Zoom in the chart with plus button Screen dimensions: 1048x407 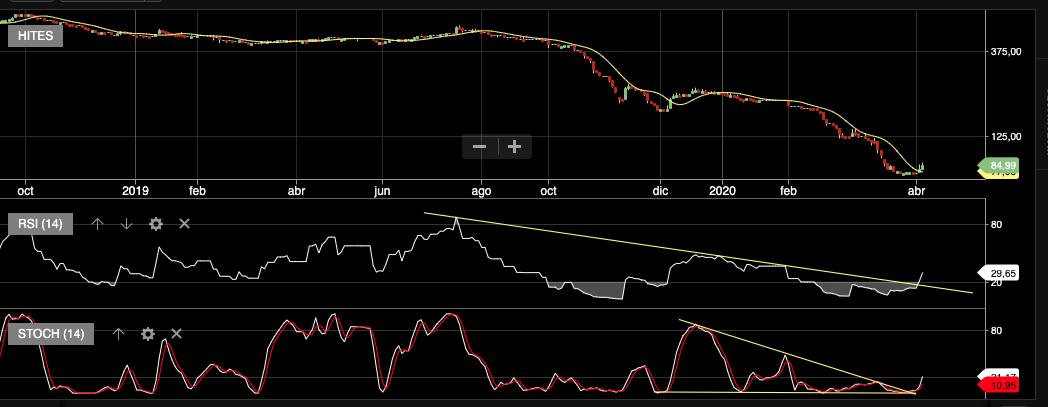point(514,147)
